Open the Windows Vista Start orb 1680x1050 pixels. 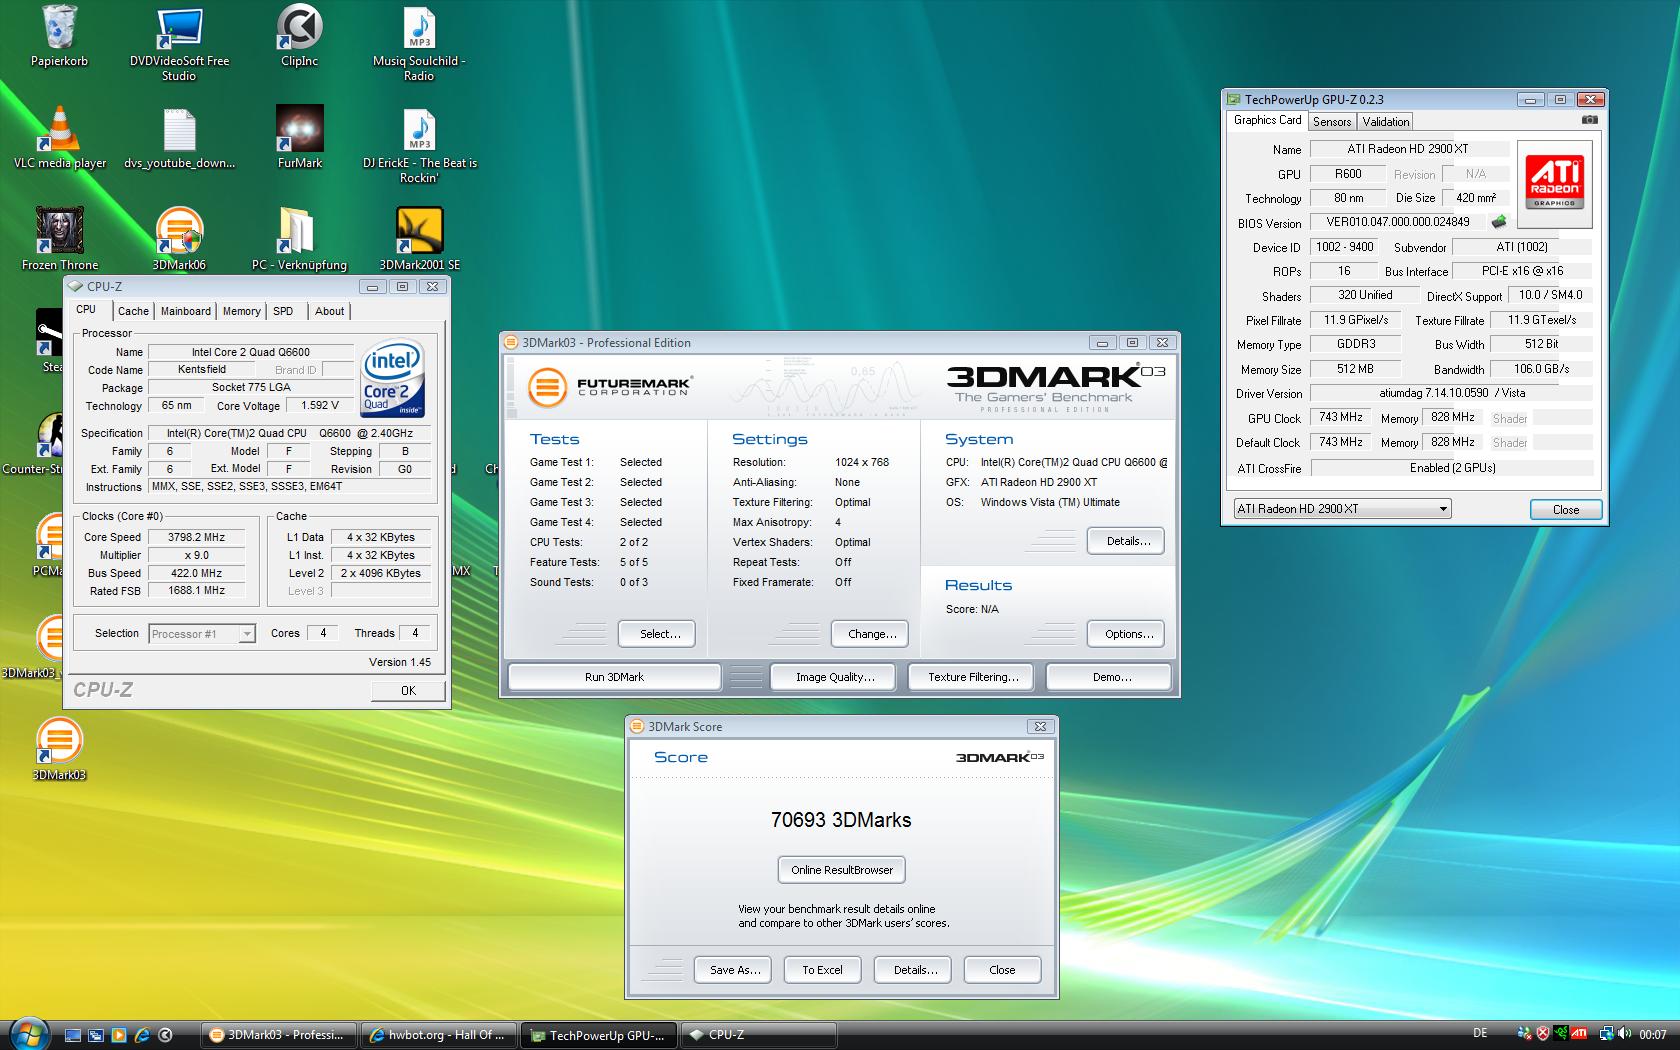[28, 1032]
